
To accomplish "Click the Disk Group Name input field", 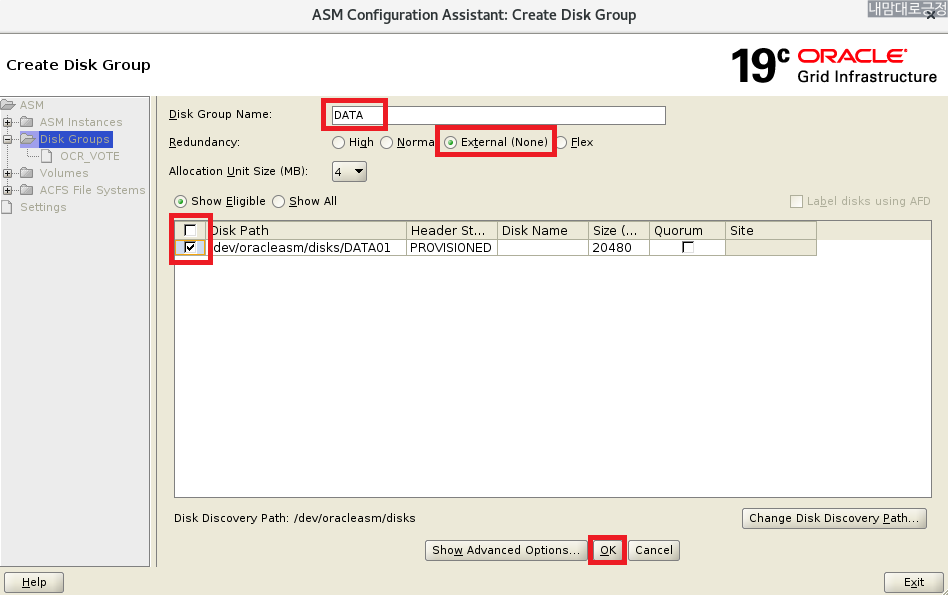I will pos(498,115).
